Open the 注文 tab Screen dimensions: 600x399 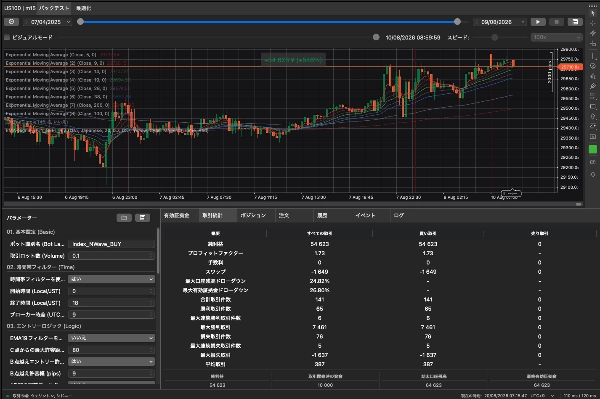tap(284, 215)
